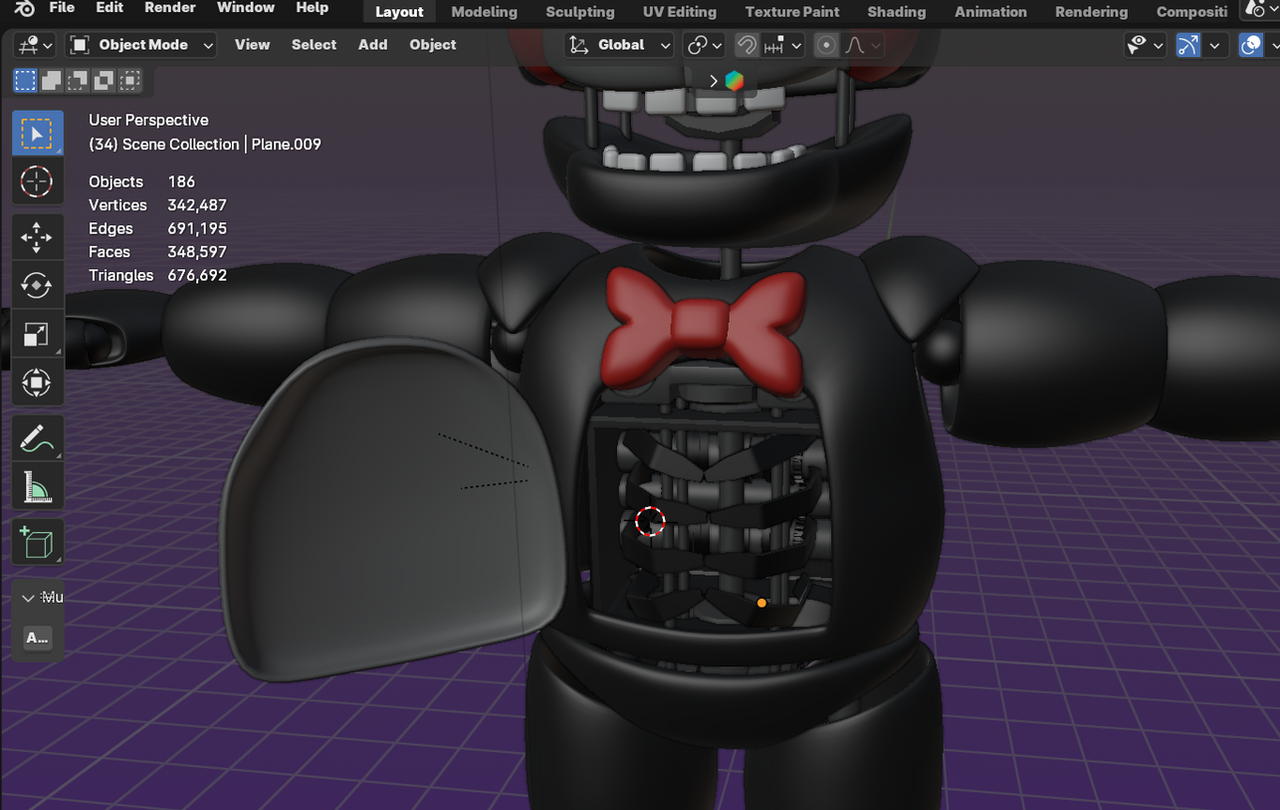
Task: Open the File menu
Action: point(61,8)
